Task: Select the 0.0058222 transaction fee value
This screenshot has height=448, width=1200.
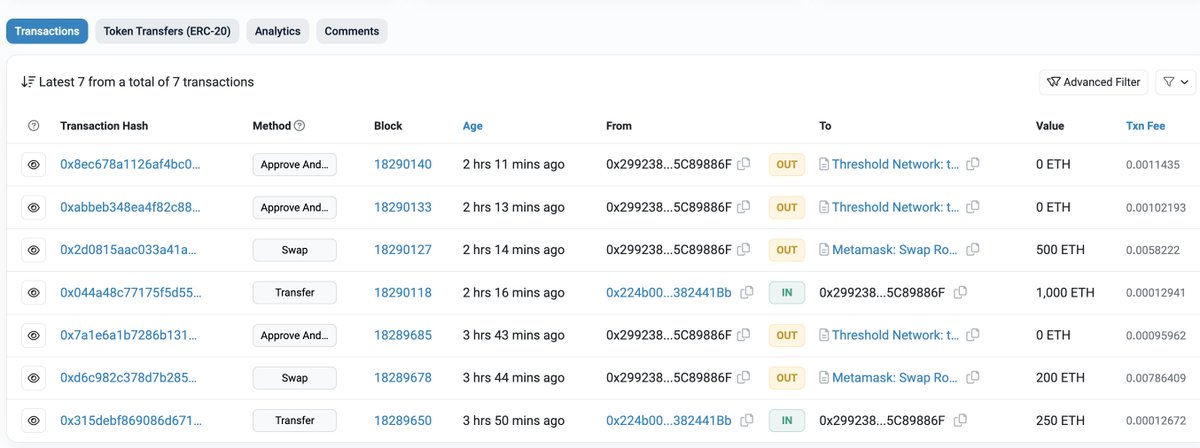Action: click(1152, 251)
